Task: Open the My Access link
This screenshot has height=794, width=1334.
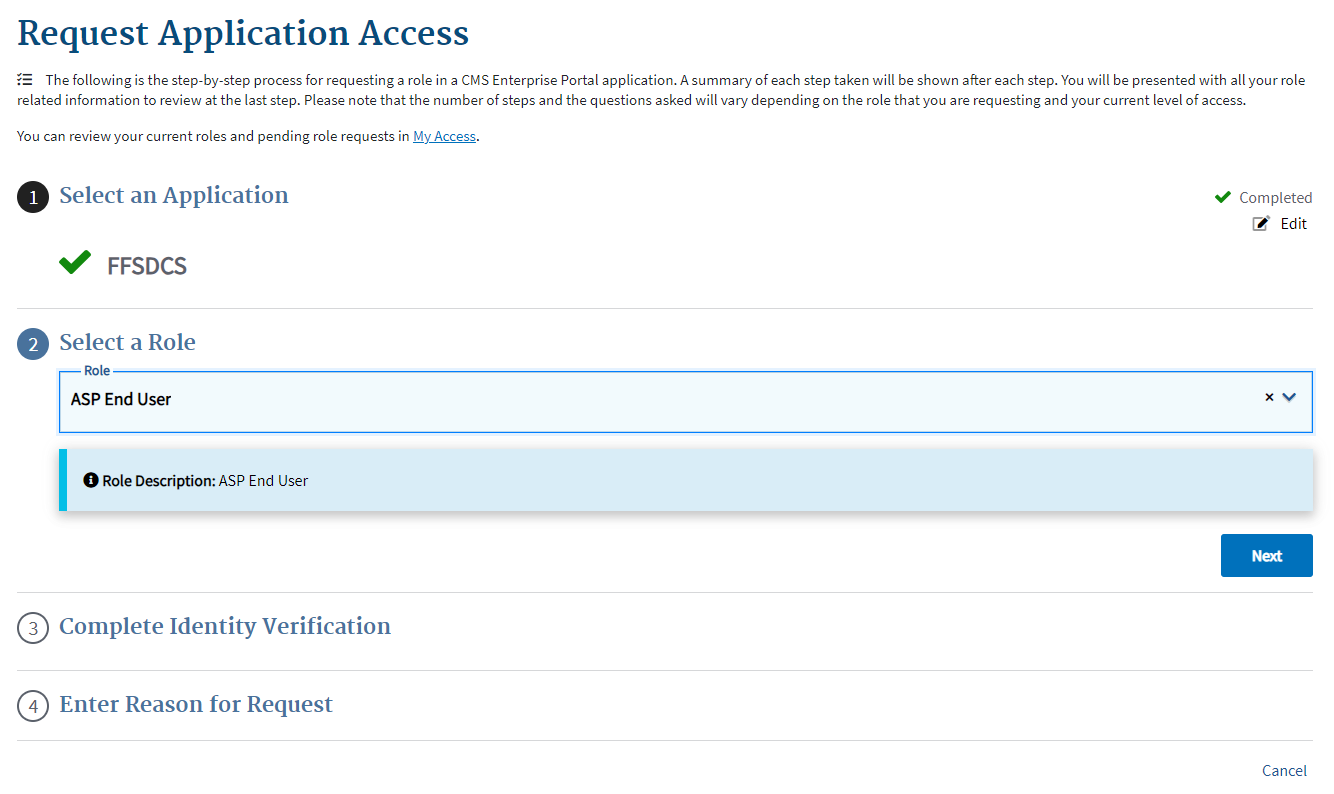Action: [444, 136]
